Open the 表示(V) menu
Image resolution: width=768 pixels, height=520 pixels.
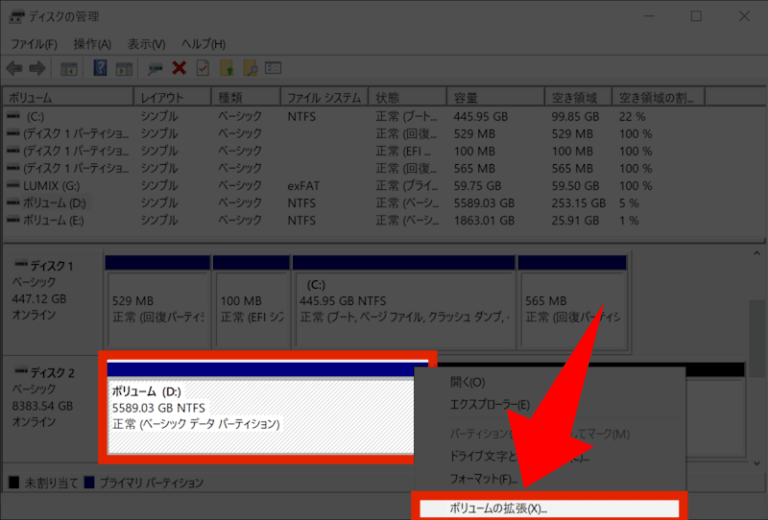click(146, 44)
